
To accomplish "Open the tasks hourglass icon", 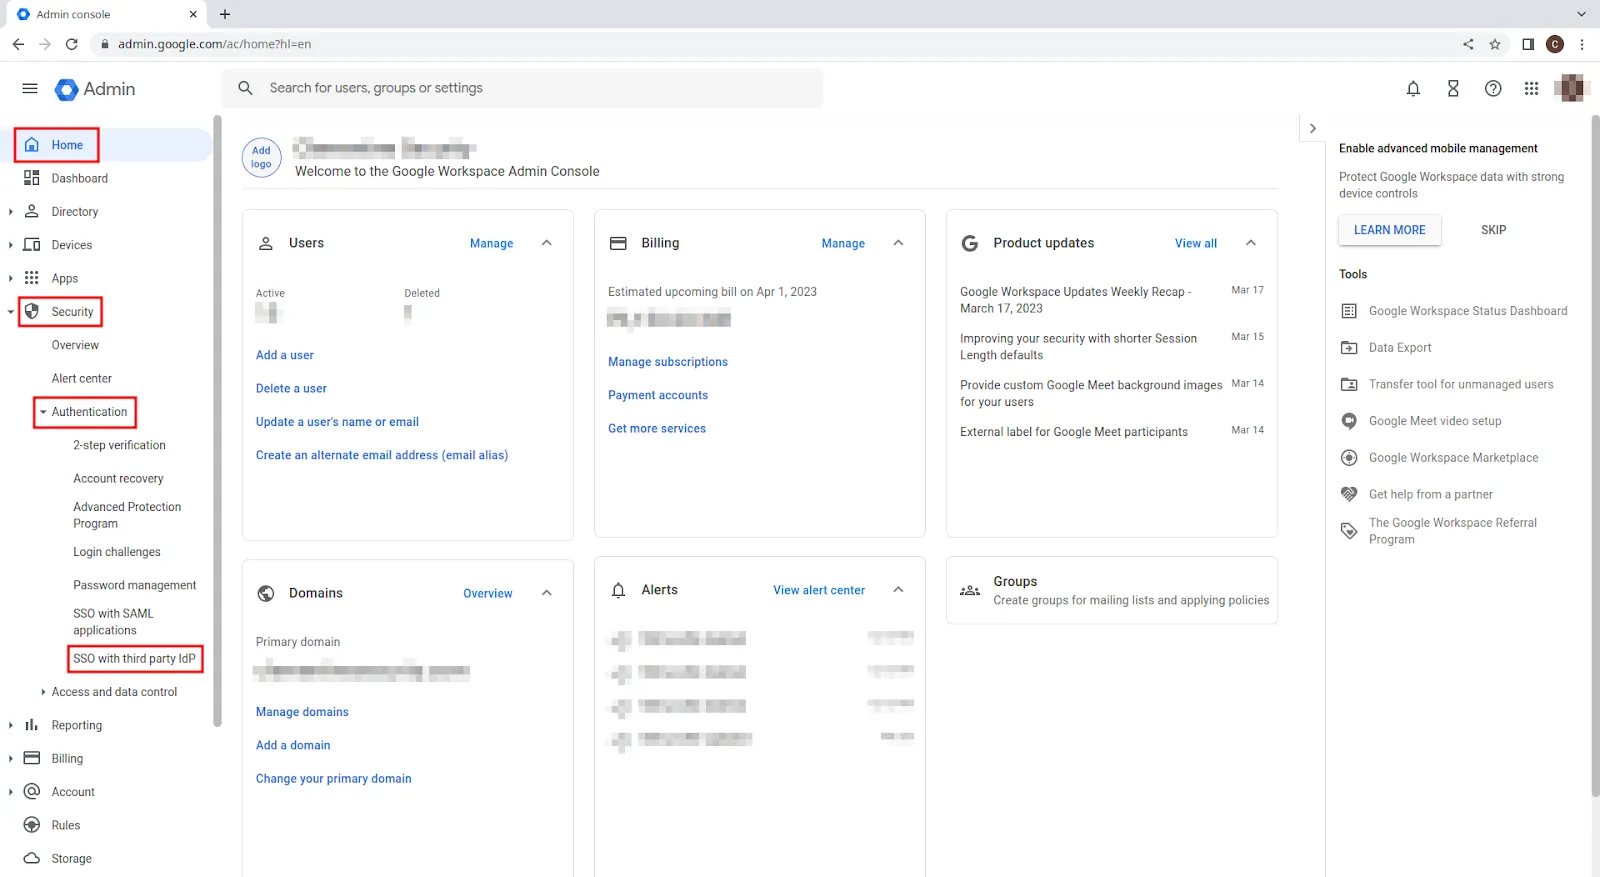I will point(1453,89).
